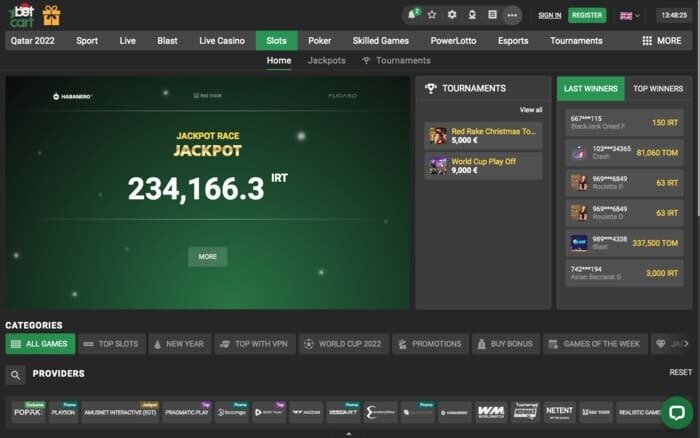Go to the Sport section
The image size is (700, 438).
87,41
